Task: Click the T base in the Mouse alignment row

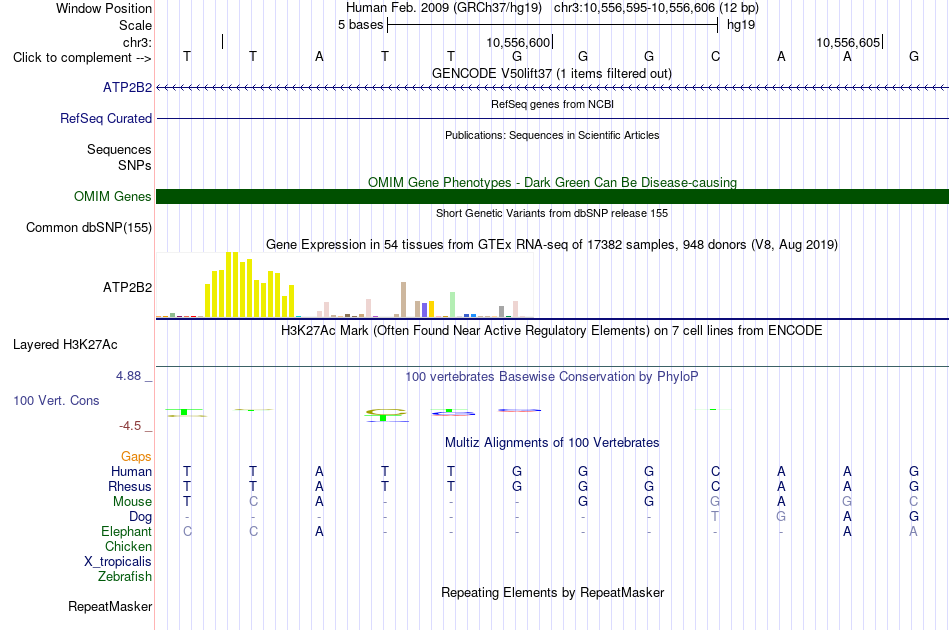Action: point(187,502)
